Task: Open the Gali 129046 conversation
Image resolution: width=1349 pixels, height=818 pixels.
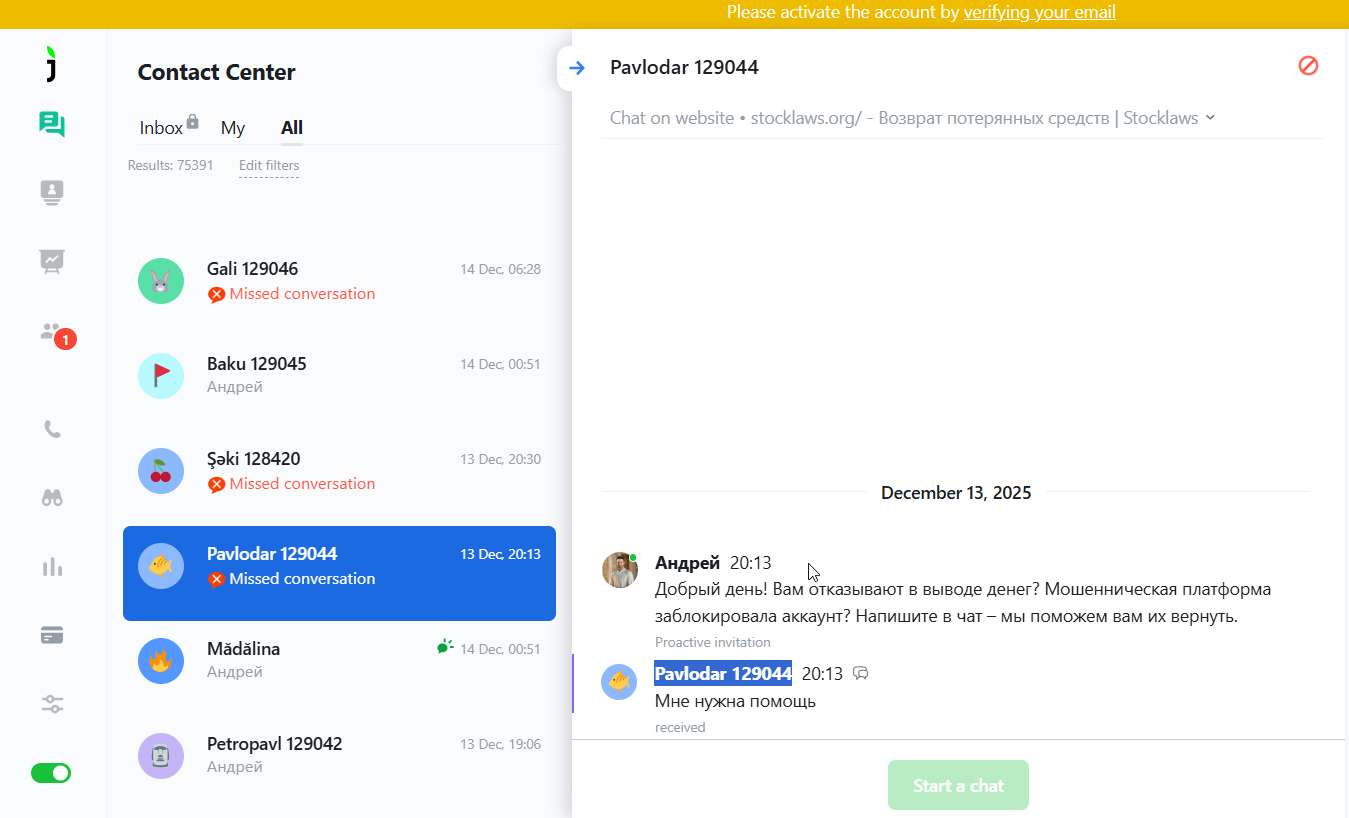Action: click(339, 281)
